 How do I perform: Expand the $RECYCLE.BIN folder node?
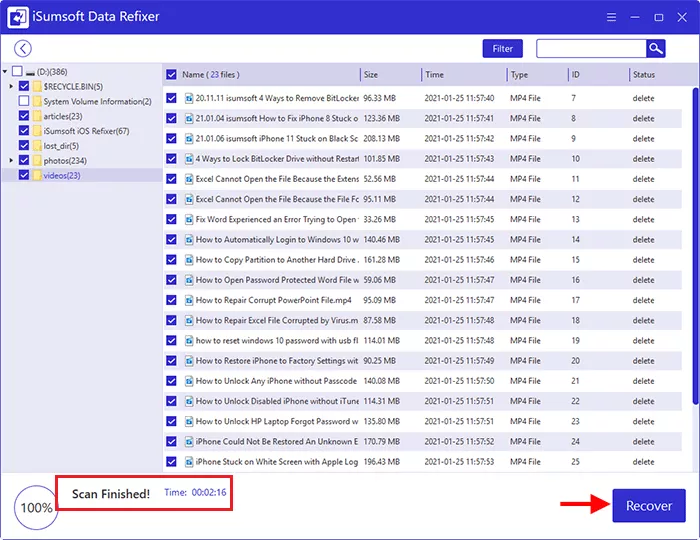11,87
